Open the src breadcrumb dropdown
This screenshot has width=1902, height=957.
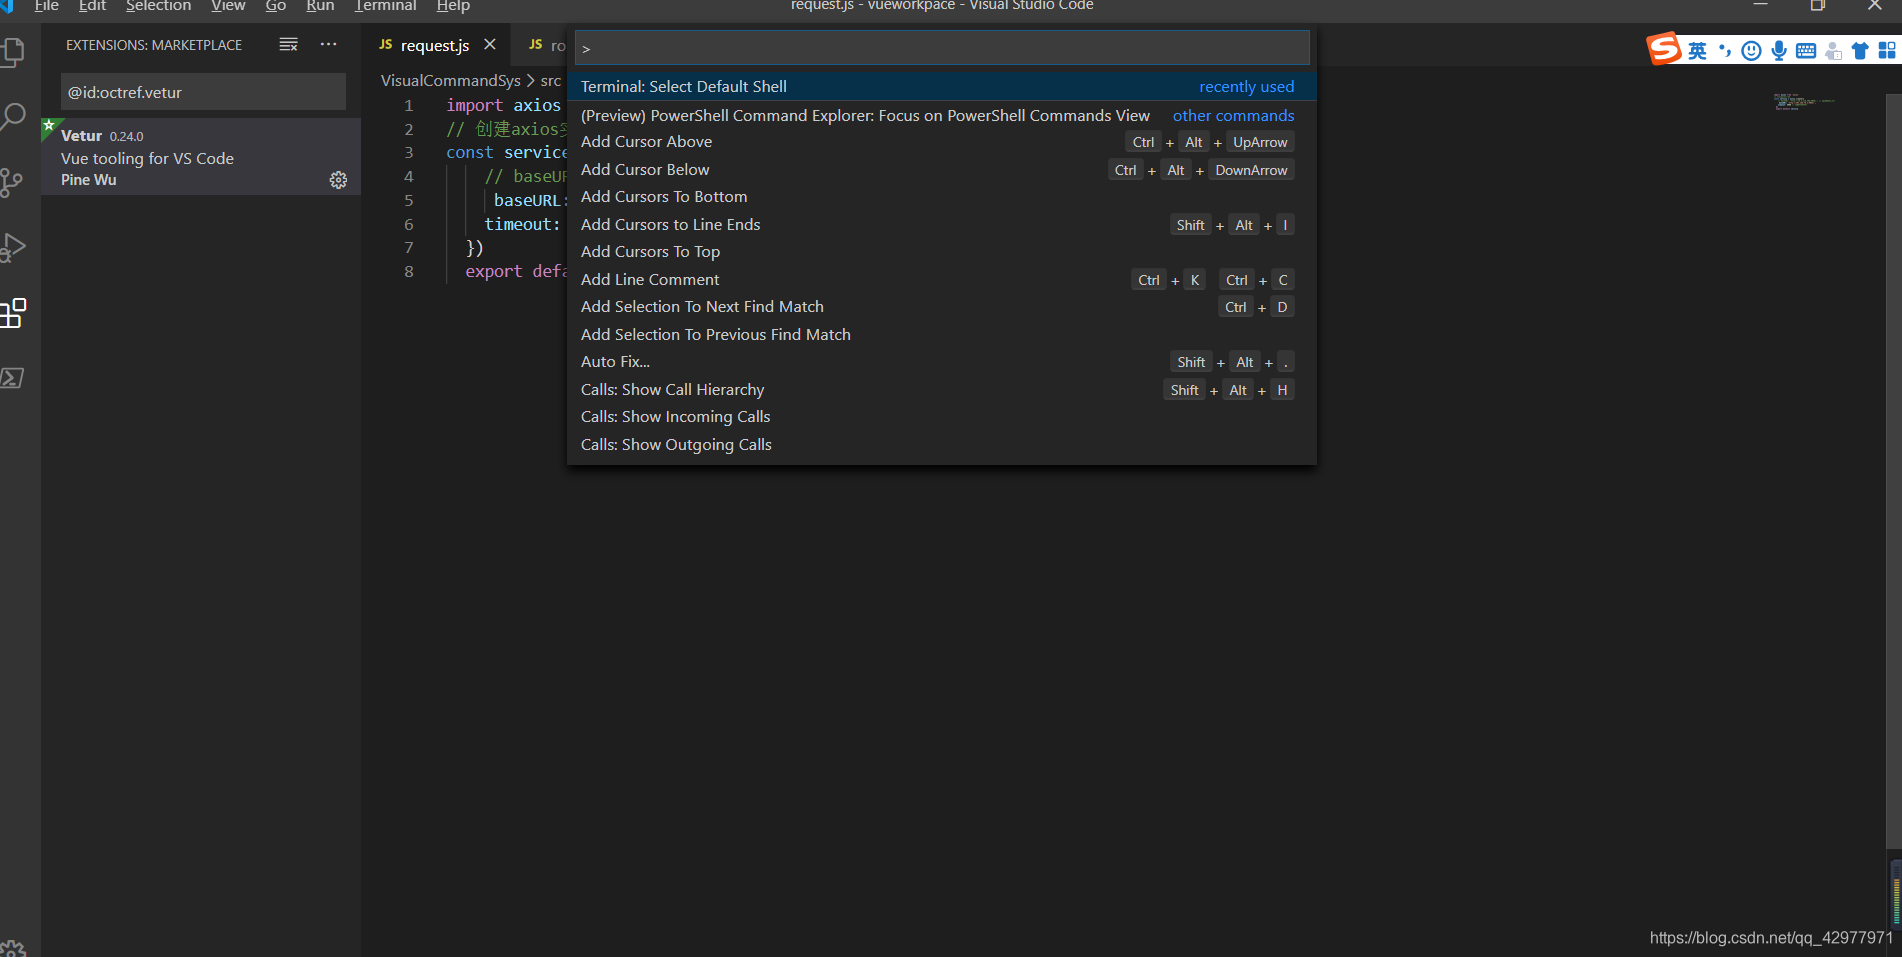click(x=549, y=80)
